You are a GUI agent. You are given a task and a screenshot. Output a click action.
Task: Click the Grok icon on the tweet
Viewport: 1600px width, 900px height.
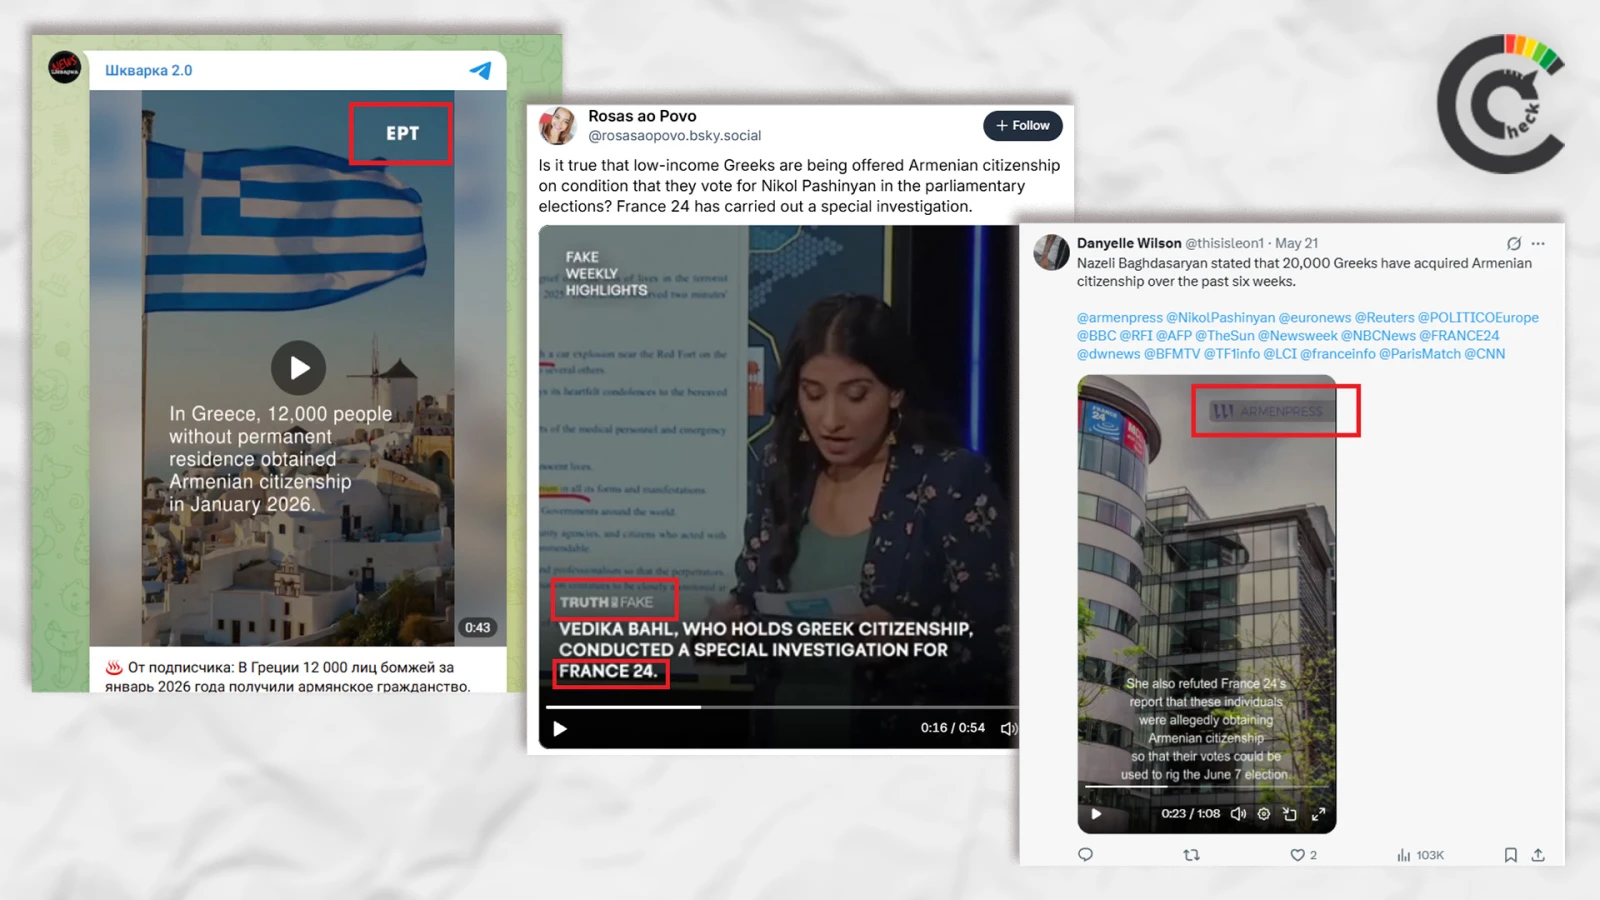(1514, 243)
